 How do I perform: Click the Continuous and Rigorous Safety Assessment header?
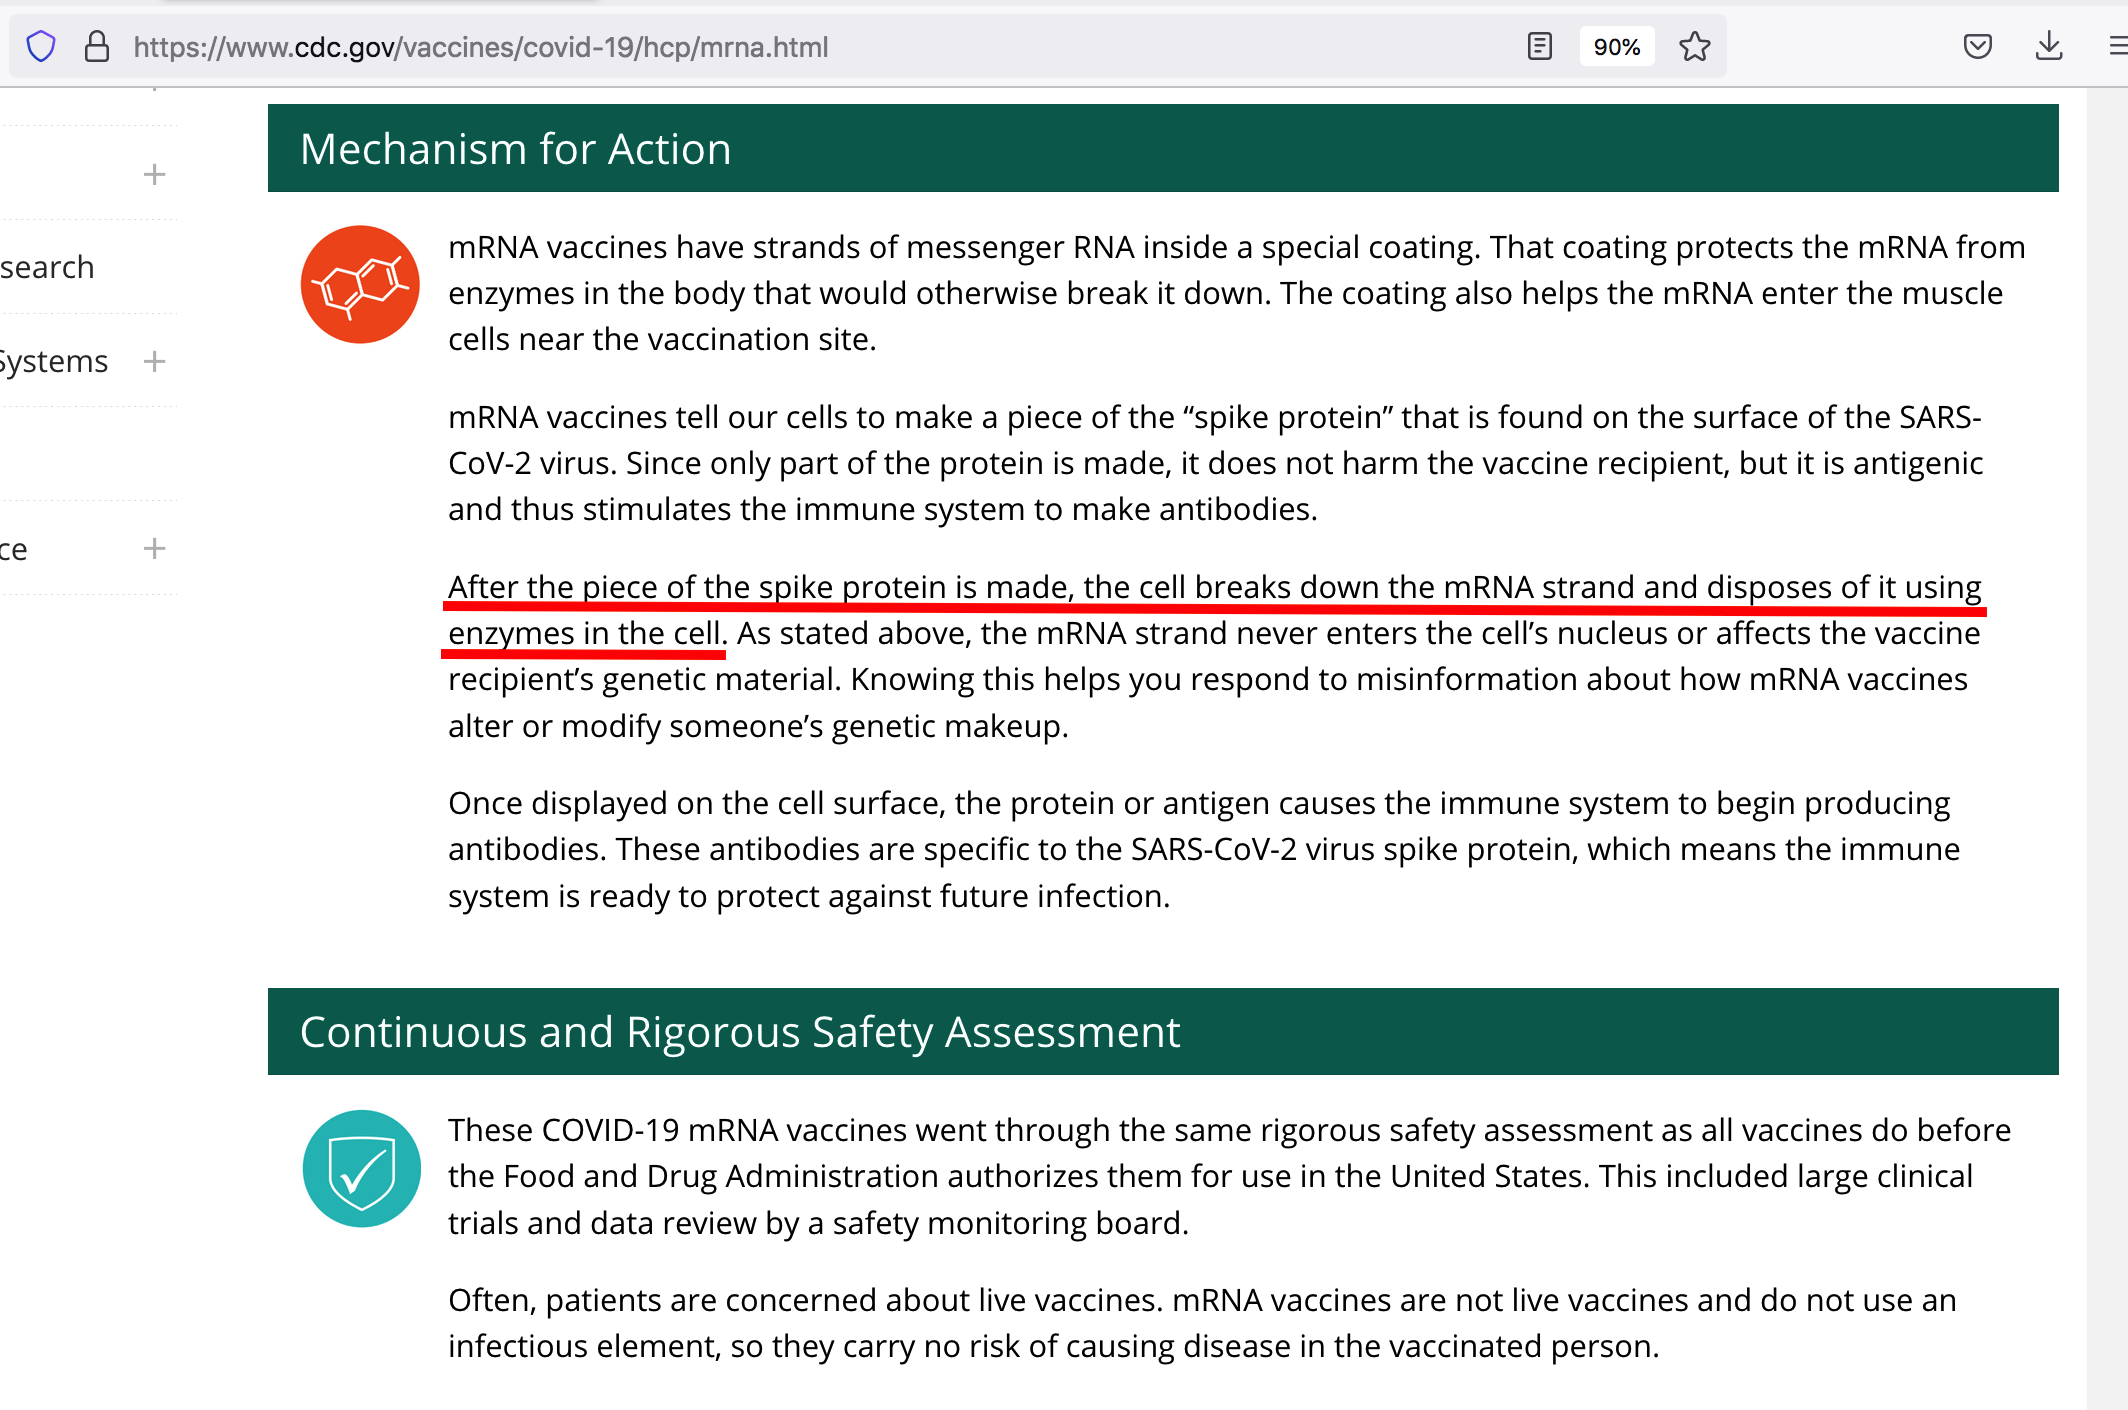[x=739, y=1032]
